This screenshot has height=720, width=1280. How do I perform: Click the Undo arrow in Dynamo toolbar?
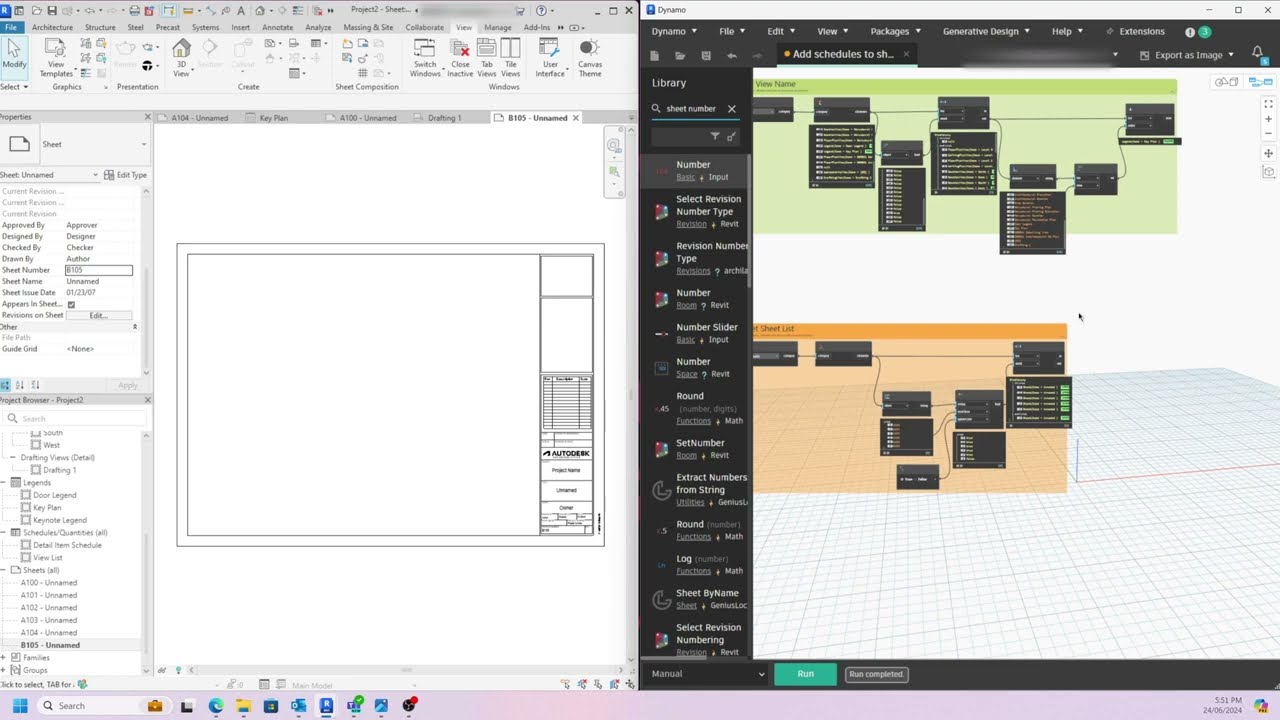pyautogui.click(x=732, y=55)
